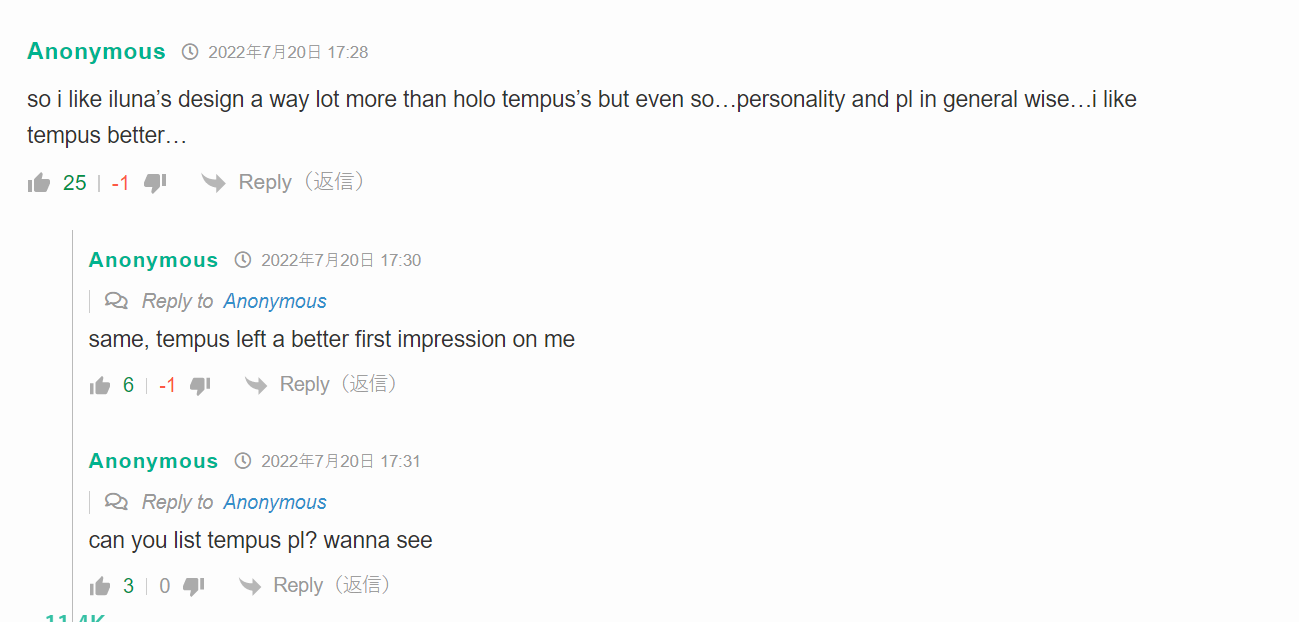Dislike the 'list tempus pl' reply

pos(194,586)
